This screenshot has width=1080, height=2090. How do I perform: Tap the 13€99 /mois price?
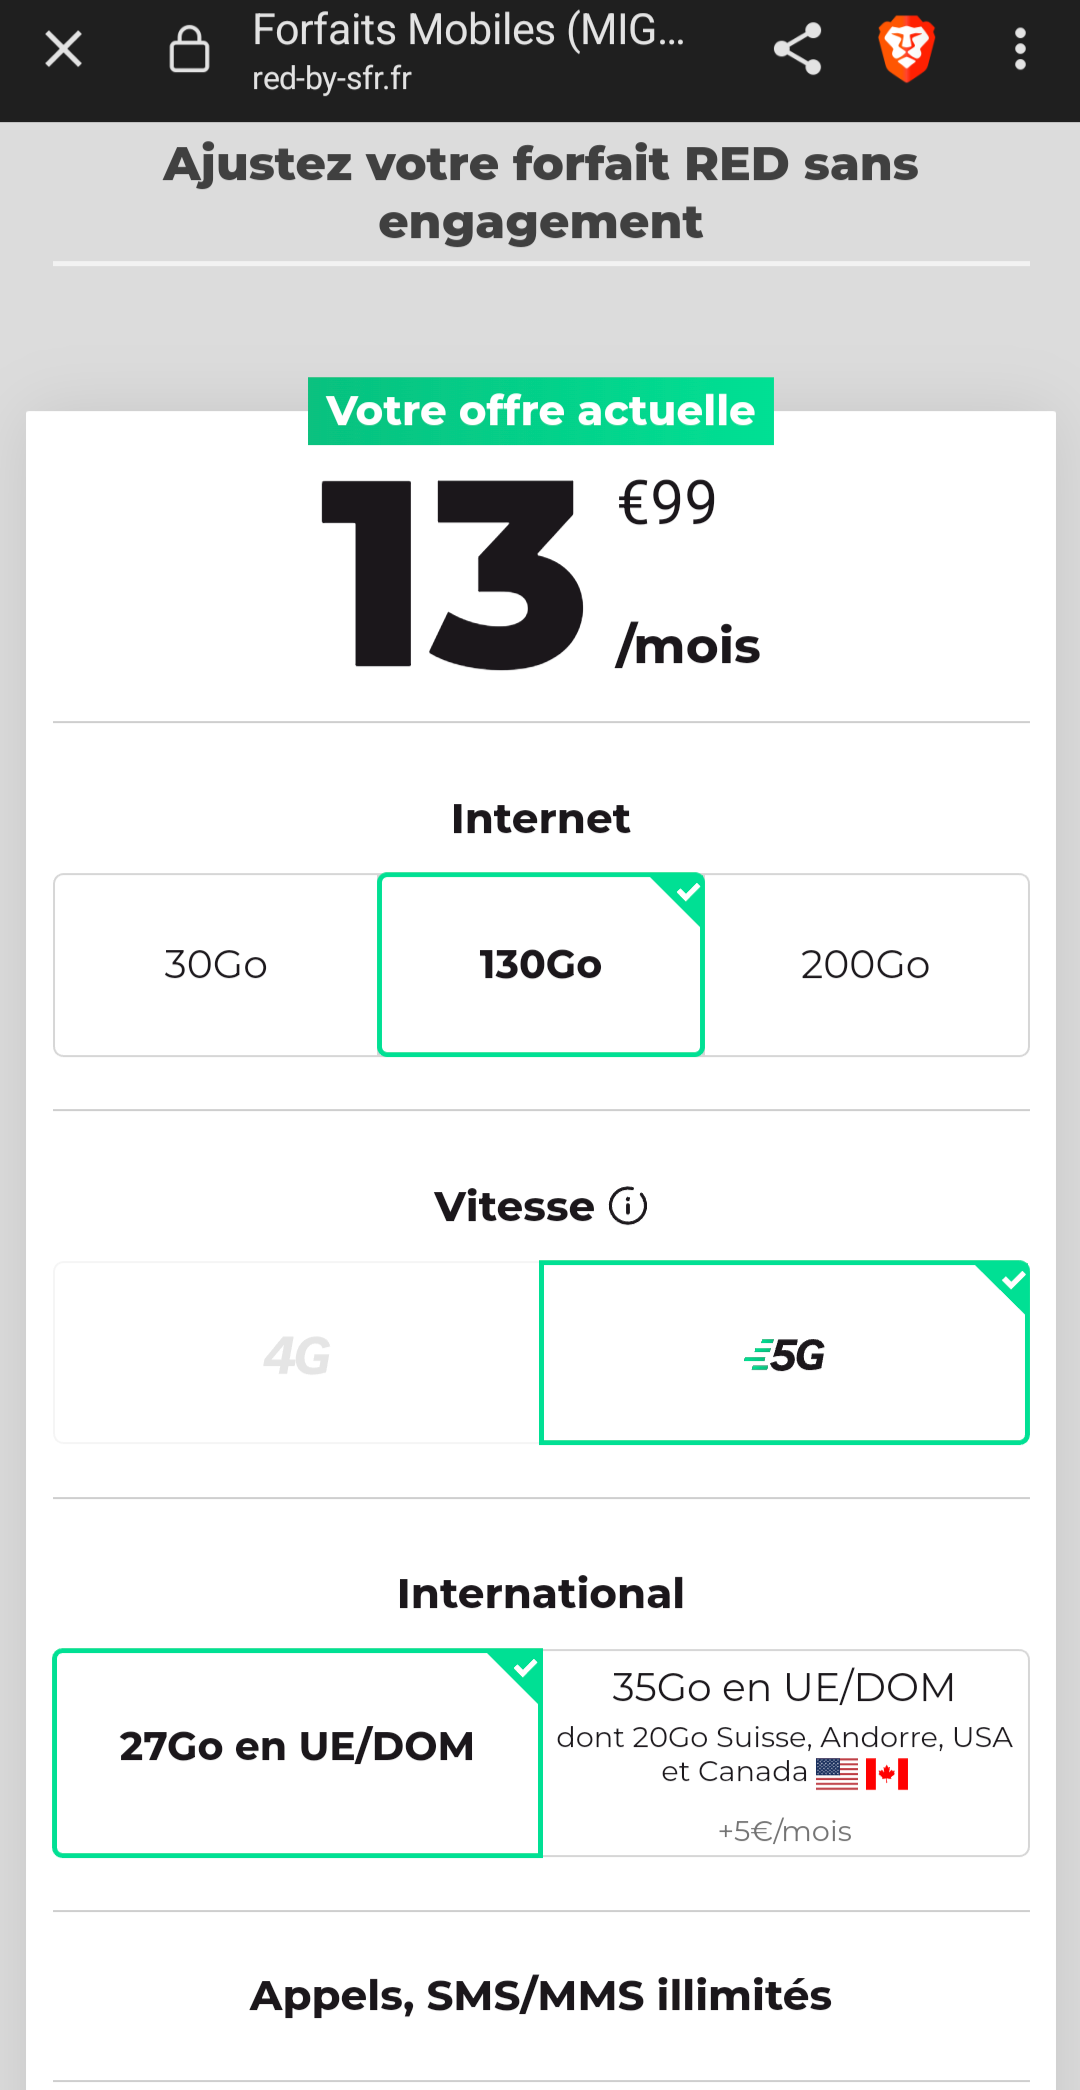pyautogui.click(x=541, y=575)
